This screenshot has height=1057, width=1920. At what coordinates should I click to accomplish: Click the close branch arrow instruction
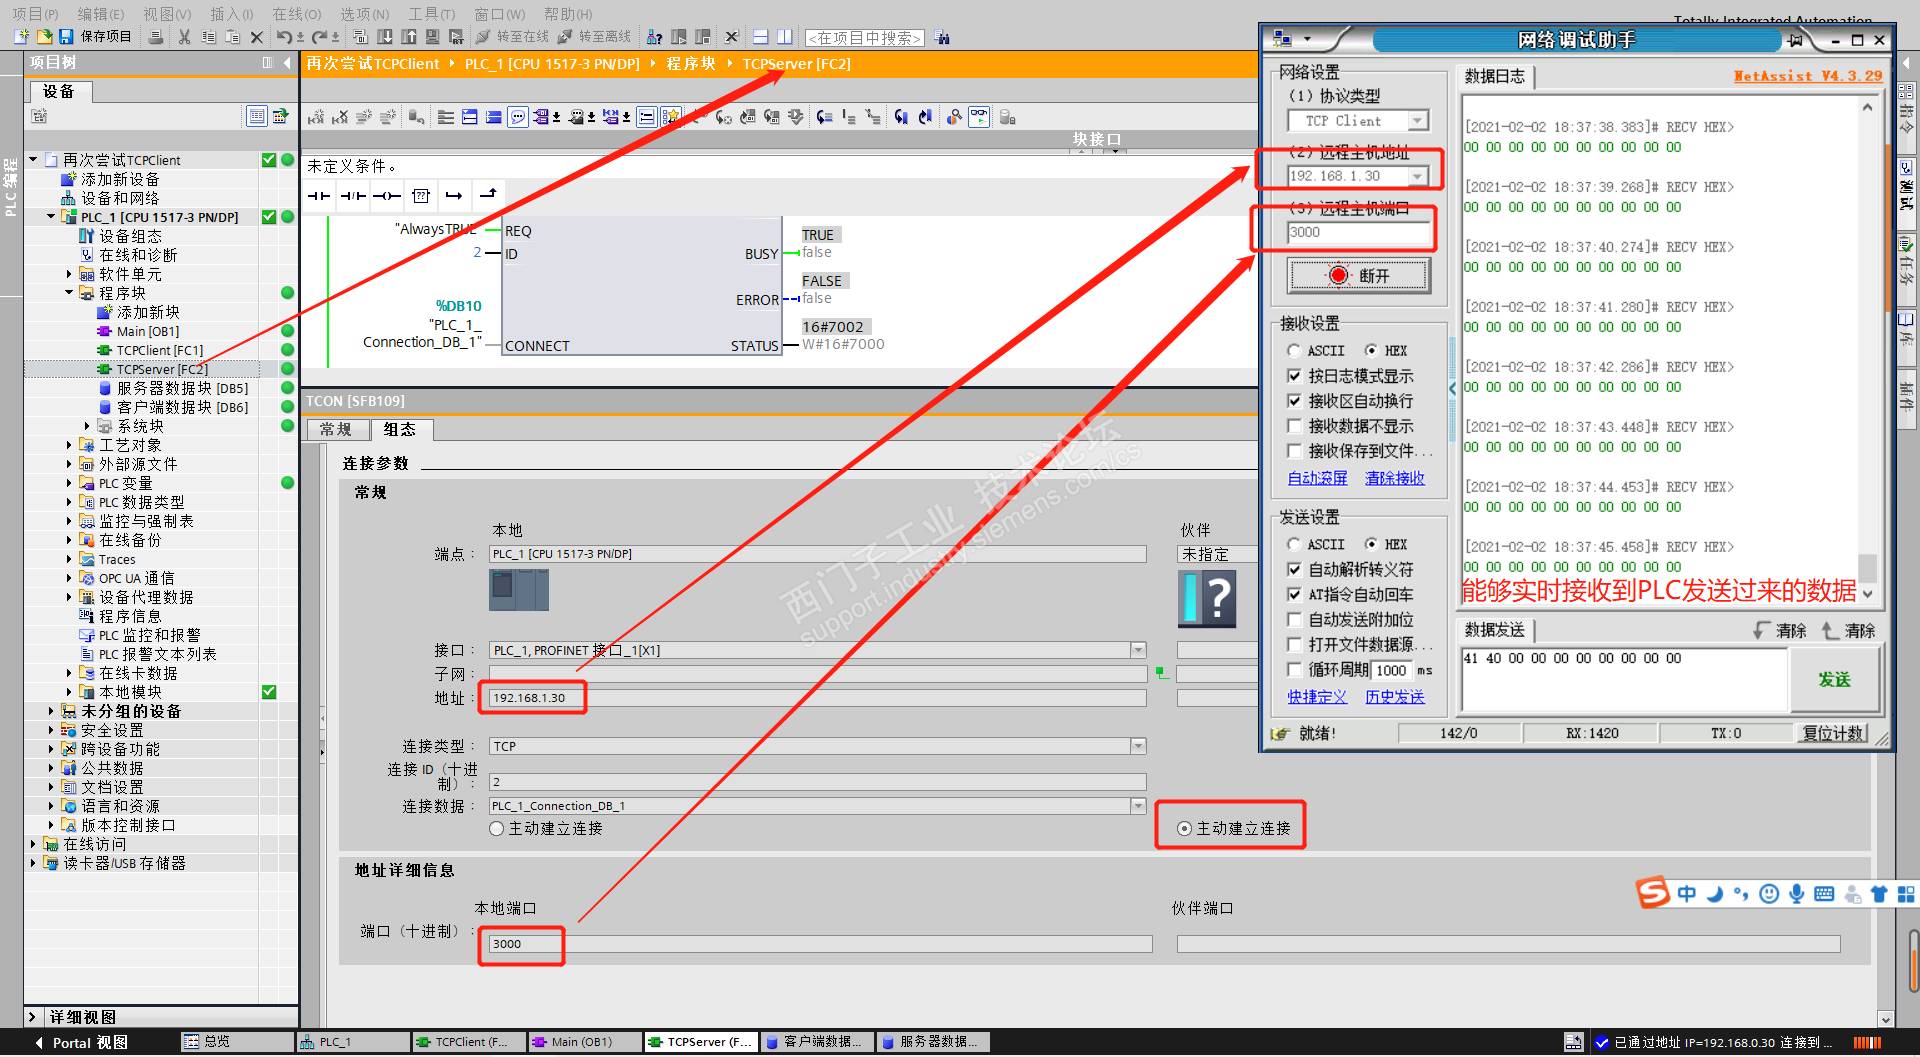(x=488, y=194)
